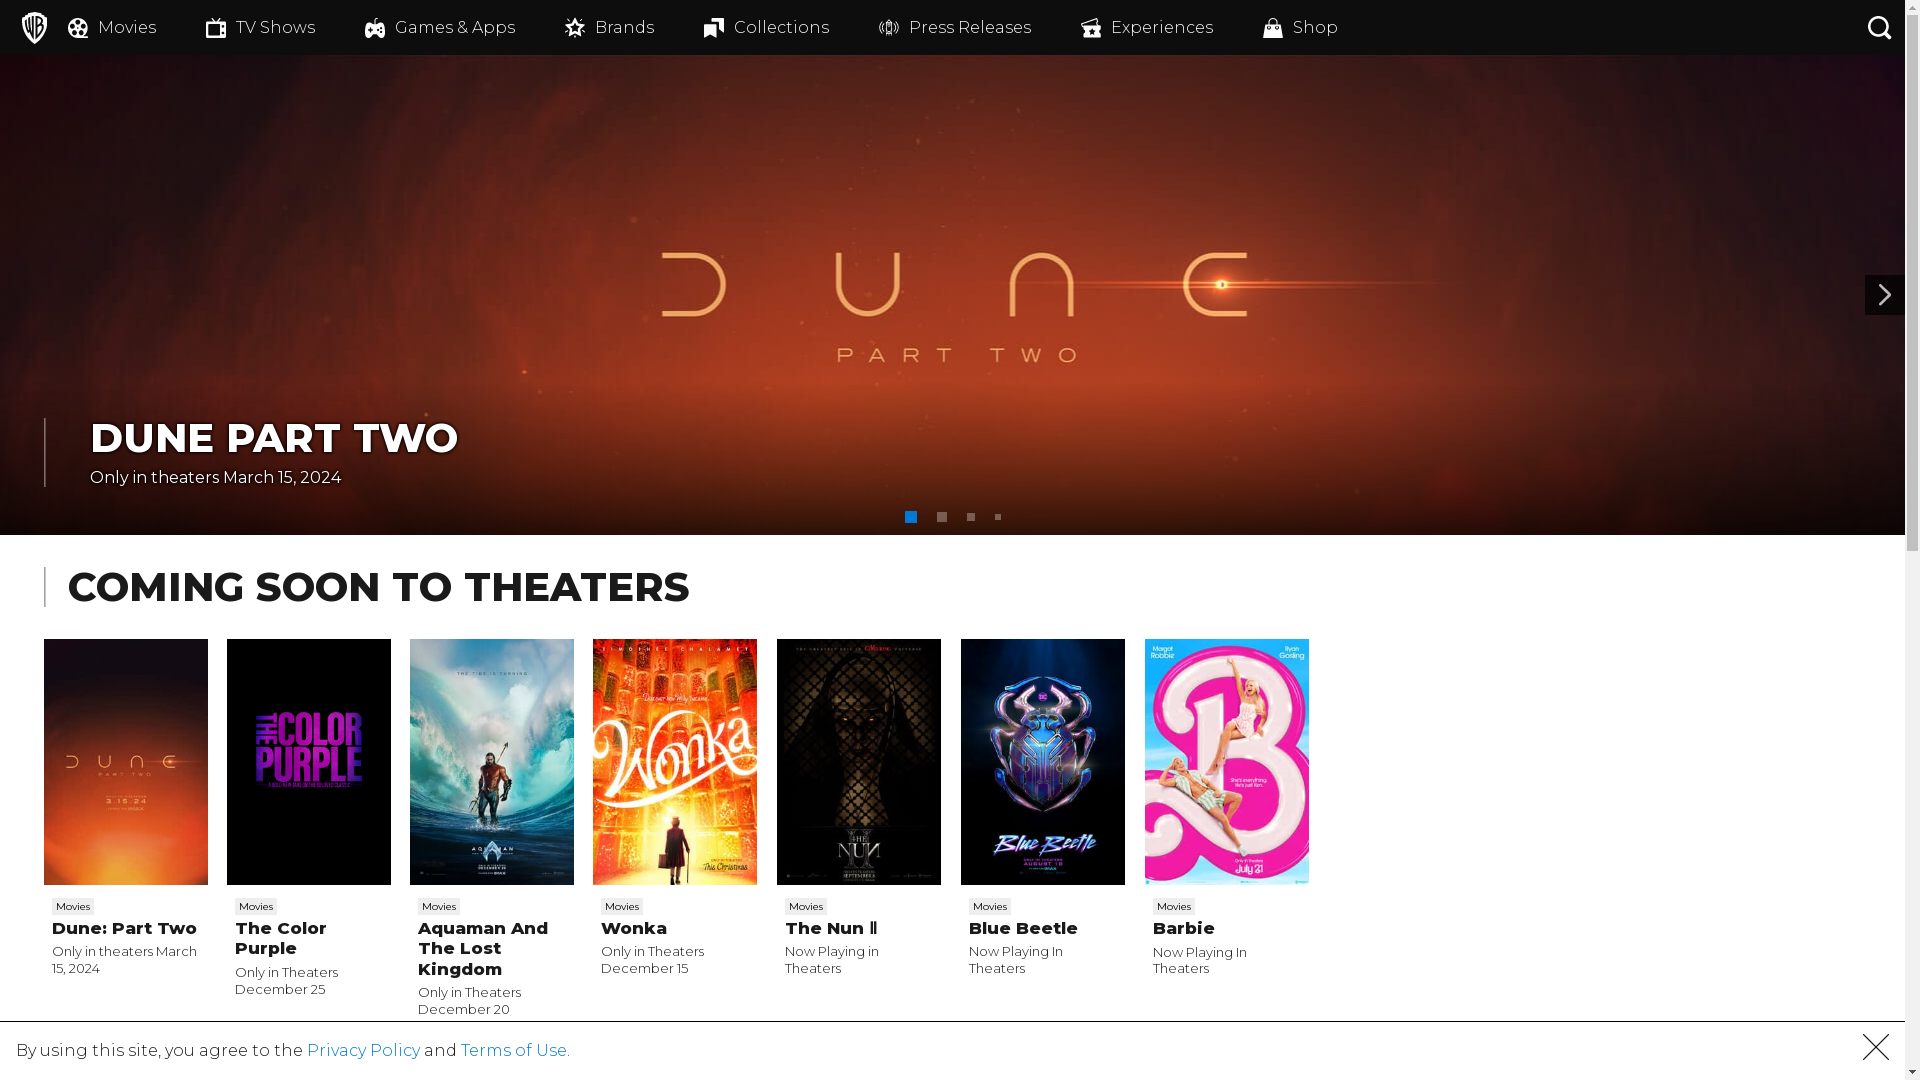The image size is (1920, 1080).
Task: Open the Terms of Use link
Action: coord(515,1050)
